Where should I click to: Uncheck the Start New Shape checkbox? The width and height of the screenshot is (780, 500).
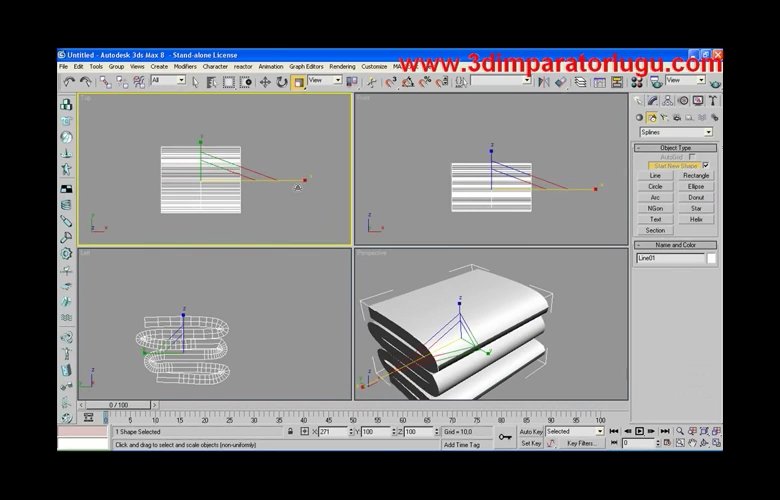[x=705, y=165]
